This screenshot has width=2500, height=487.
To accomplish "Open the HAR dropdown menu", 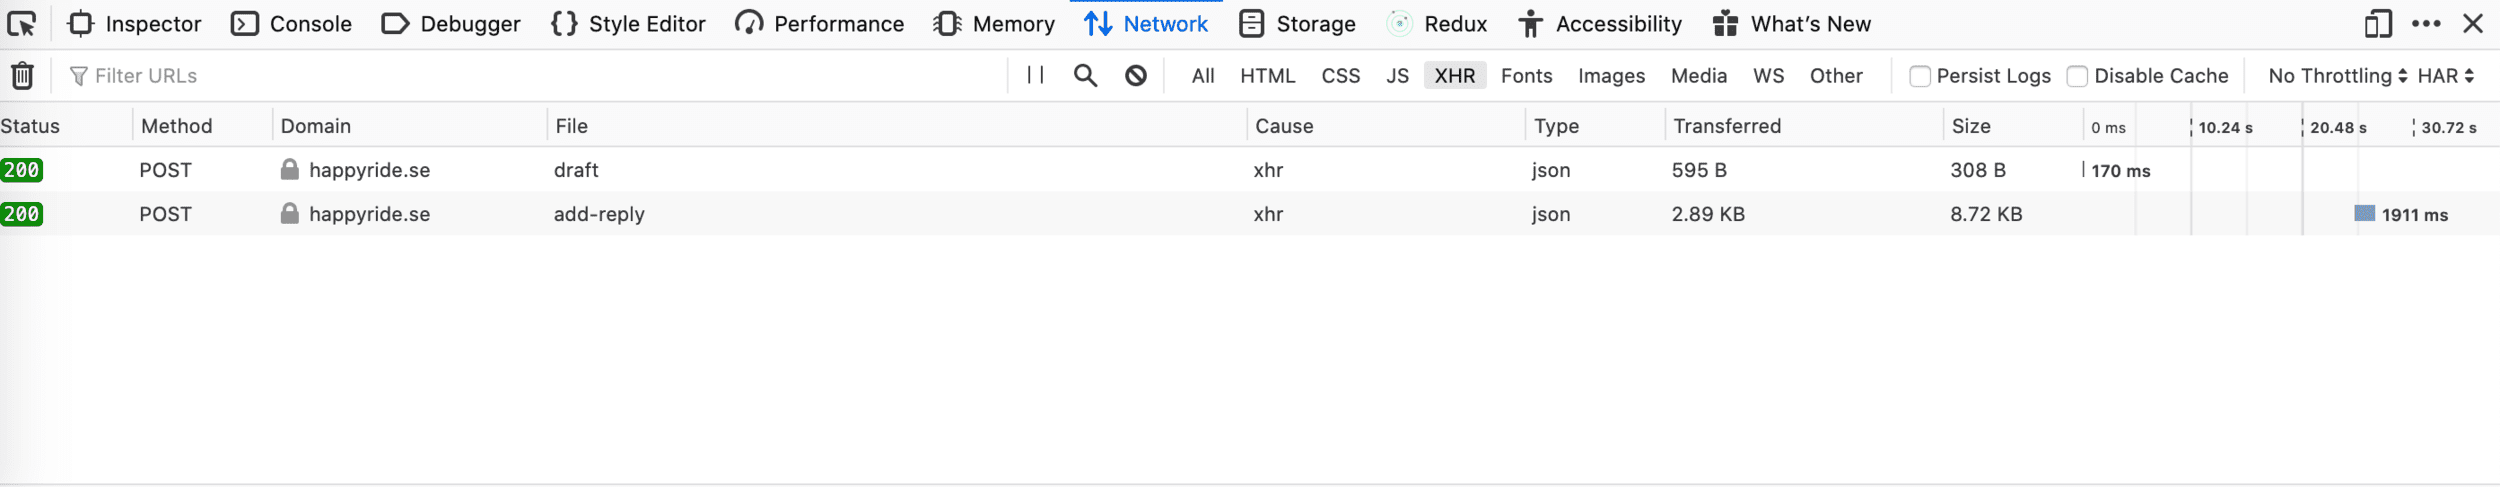I will (2446, 76).
